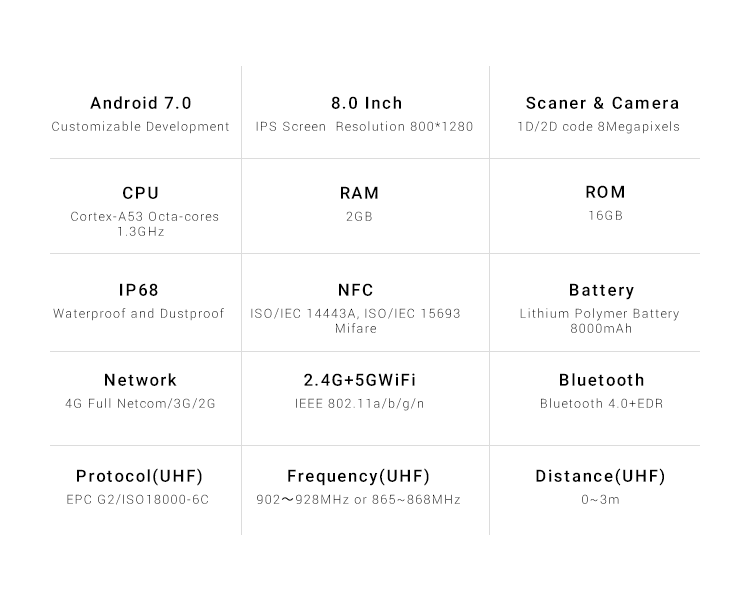Click the NFC spec title
This screenshot has width=750, height=600.
coord(355,290)
